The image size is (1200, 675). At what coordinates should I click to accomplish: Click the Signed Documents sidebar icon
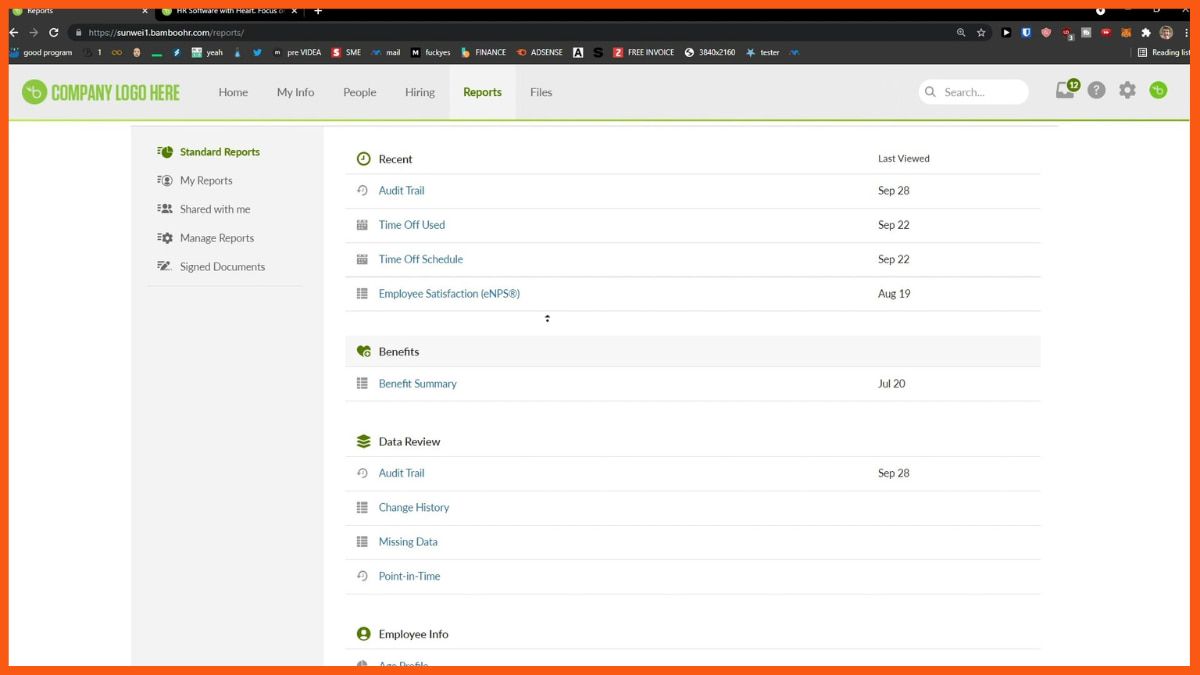pyautogui.click(x=165, y=267)
